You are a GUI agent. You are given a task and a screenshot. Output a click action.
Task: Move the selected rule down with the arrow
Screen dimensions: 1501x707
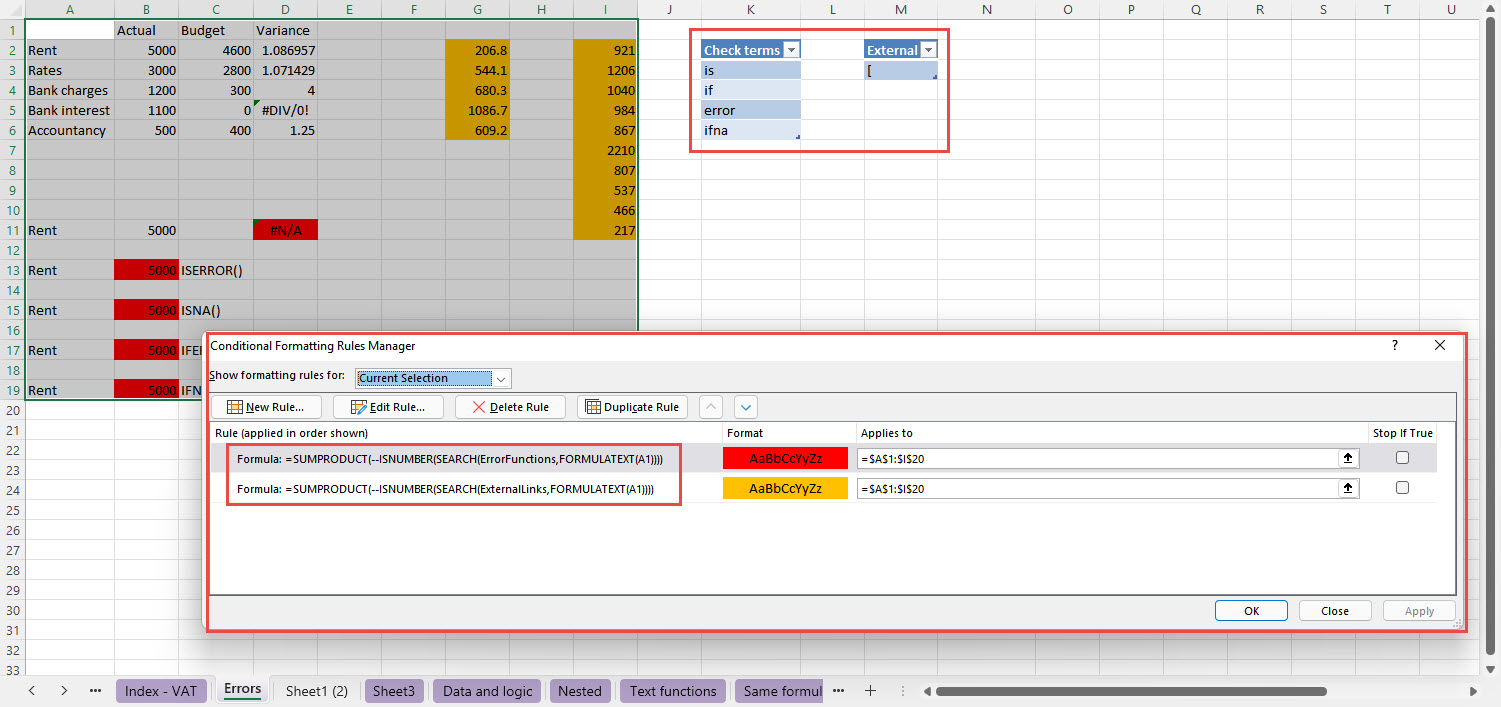(745, 406)
